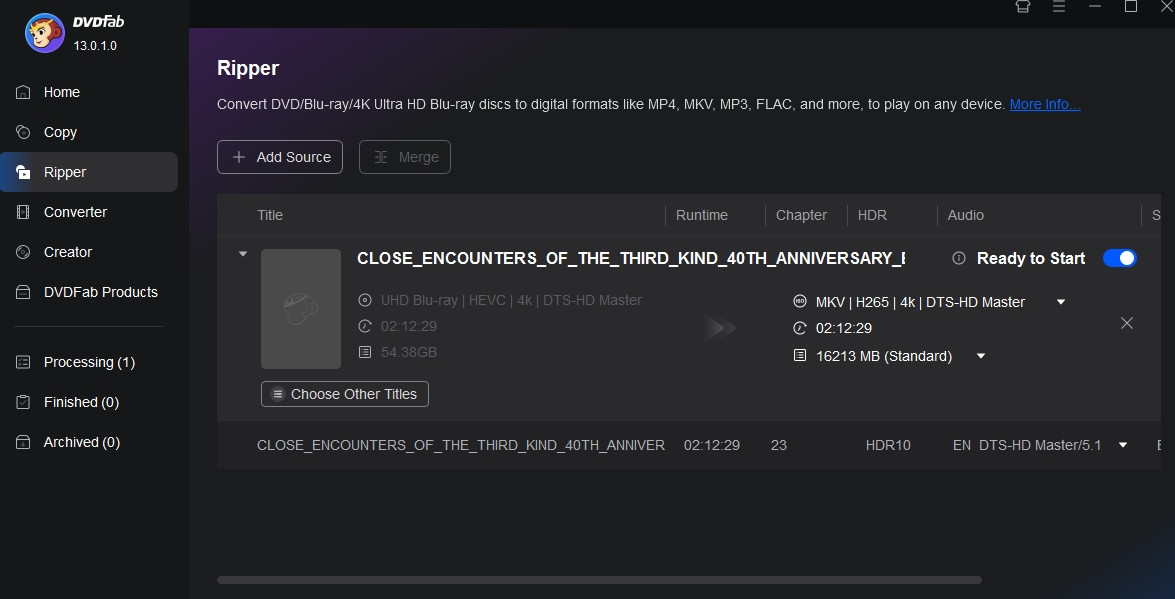
Task: Click the disc cover thumbnail placeholder
Action: pyautogui.click(x=300, y=309)
